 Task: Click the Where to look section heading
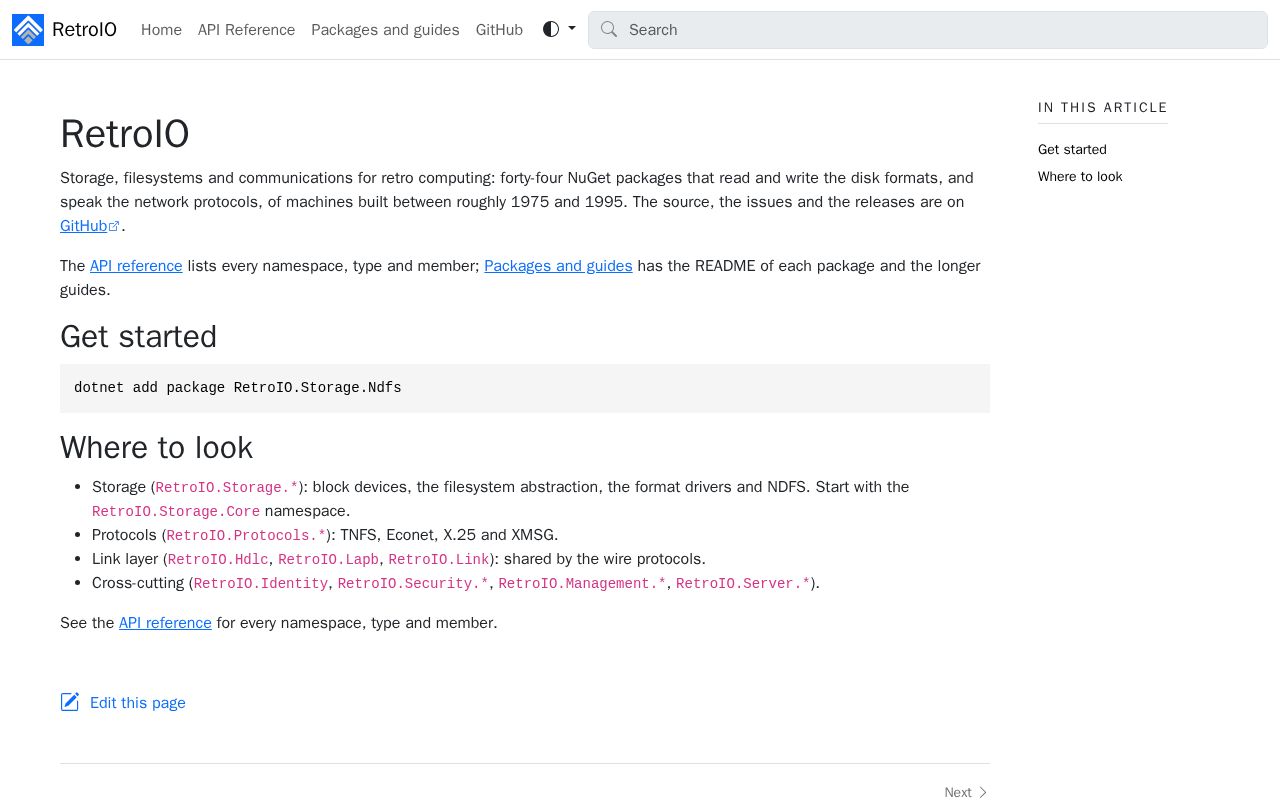click(156, 448)
